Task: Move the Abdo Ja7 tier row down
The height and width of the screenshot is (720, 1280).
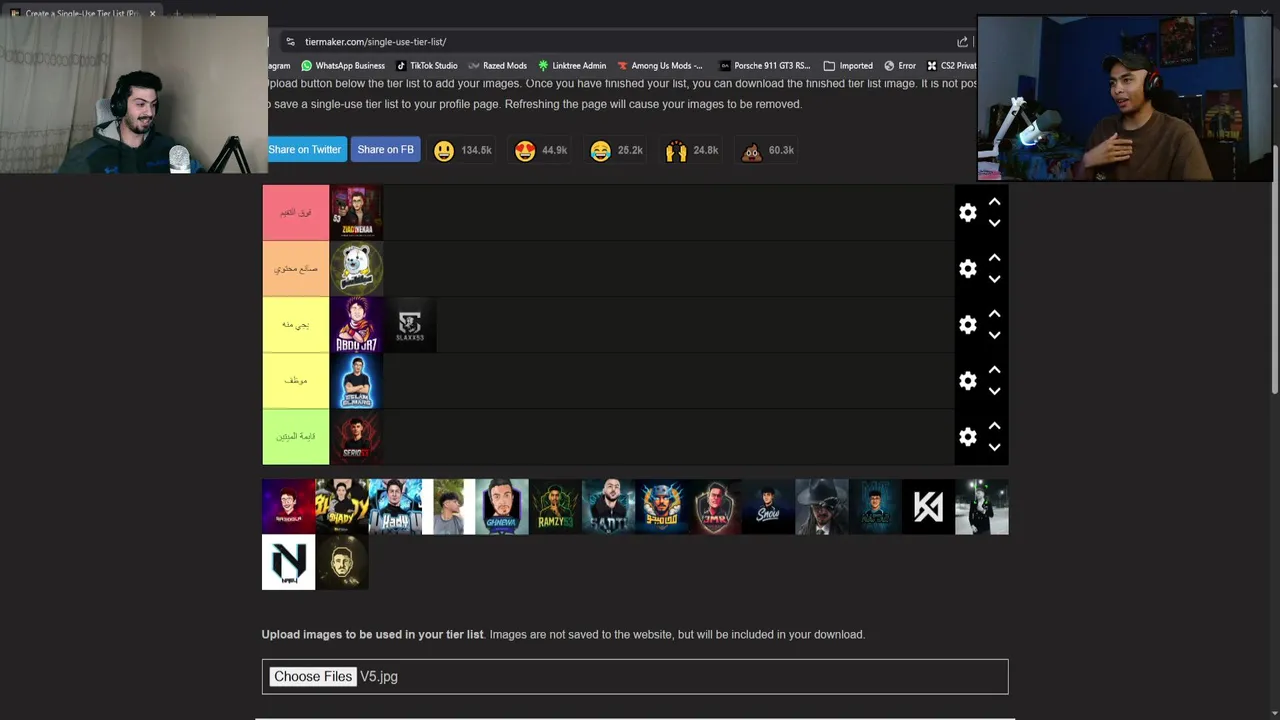Action: tap(994, 335)
